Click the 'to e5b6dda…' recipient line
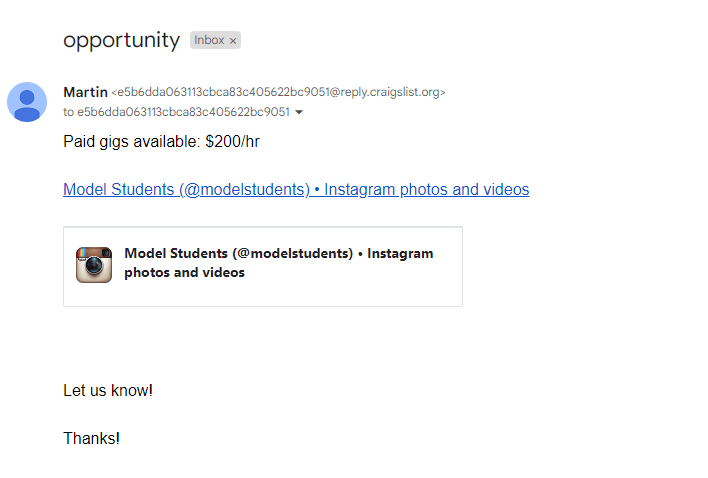 click(x=176, y=112)
